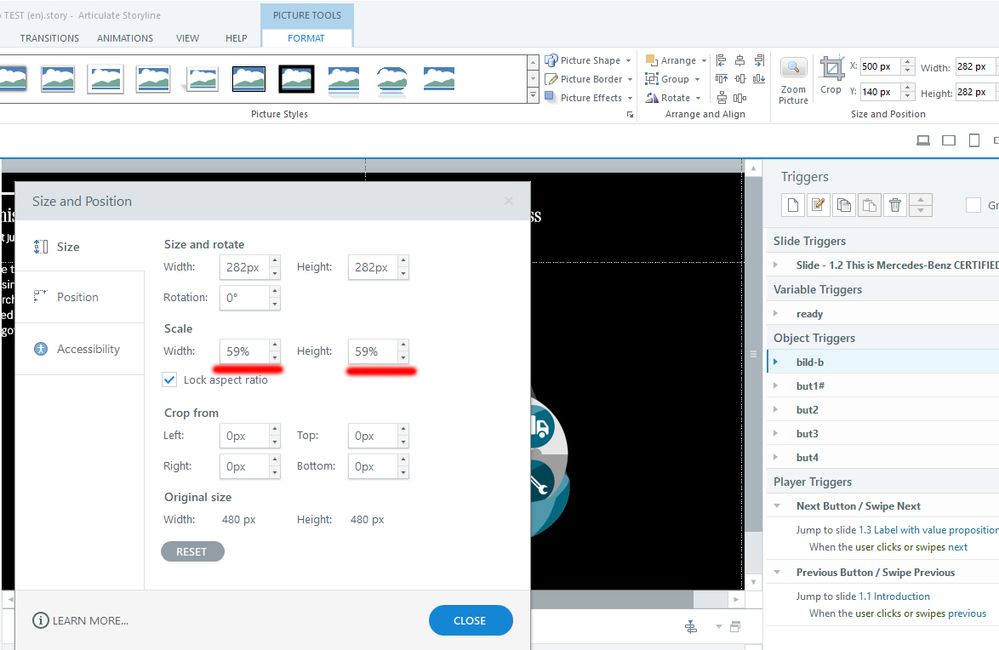Uncheck Lock aspect ratio
This screenshot has height=650, width=999.
pos(170,380)
